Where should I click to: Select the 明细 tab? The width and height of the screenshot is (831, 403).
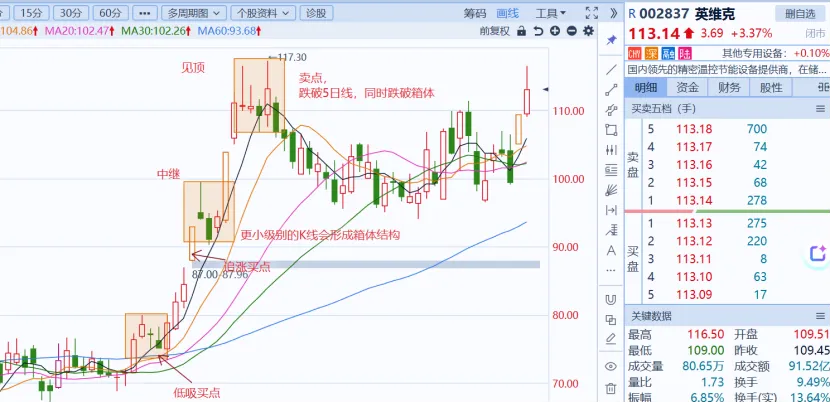click(646, 87)
